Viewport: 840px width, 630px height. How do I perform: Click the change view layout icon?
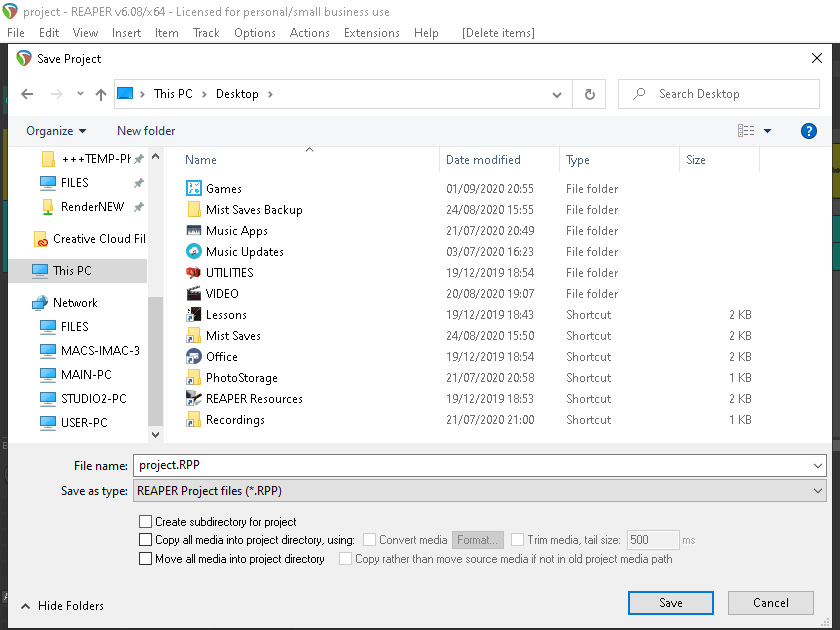[x=746, y=131]
